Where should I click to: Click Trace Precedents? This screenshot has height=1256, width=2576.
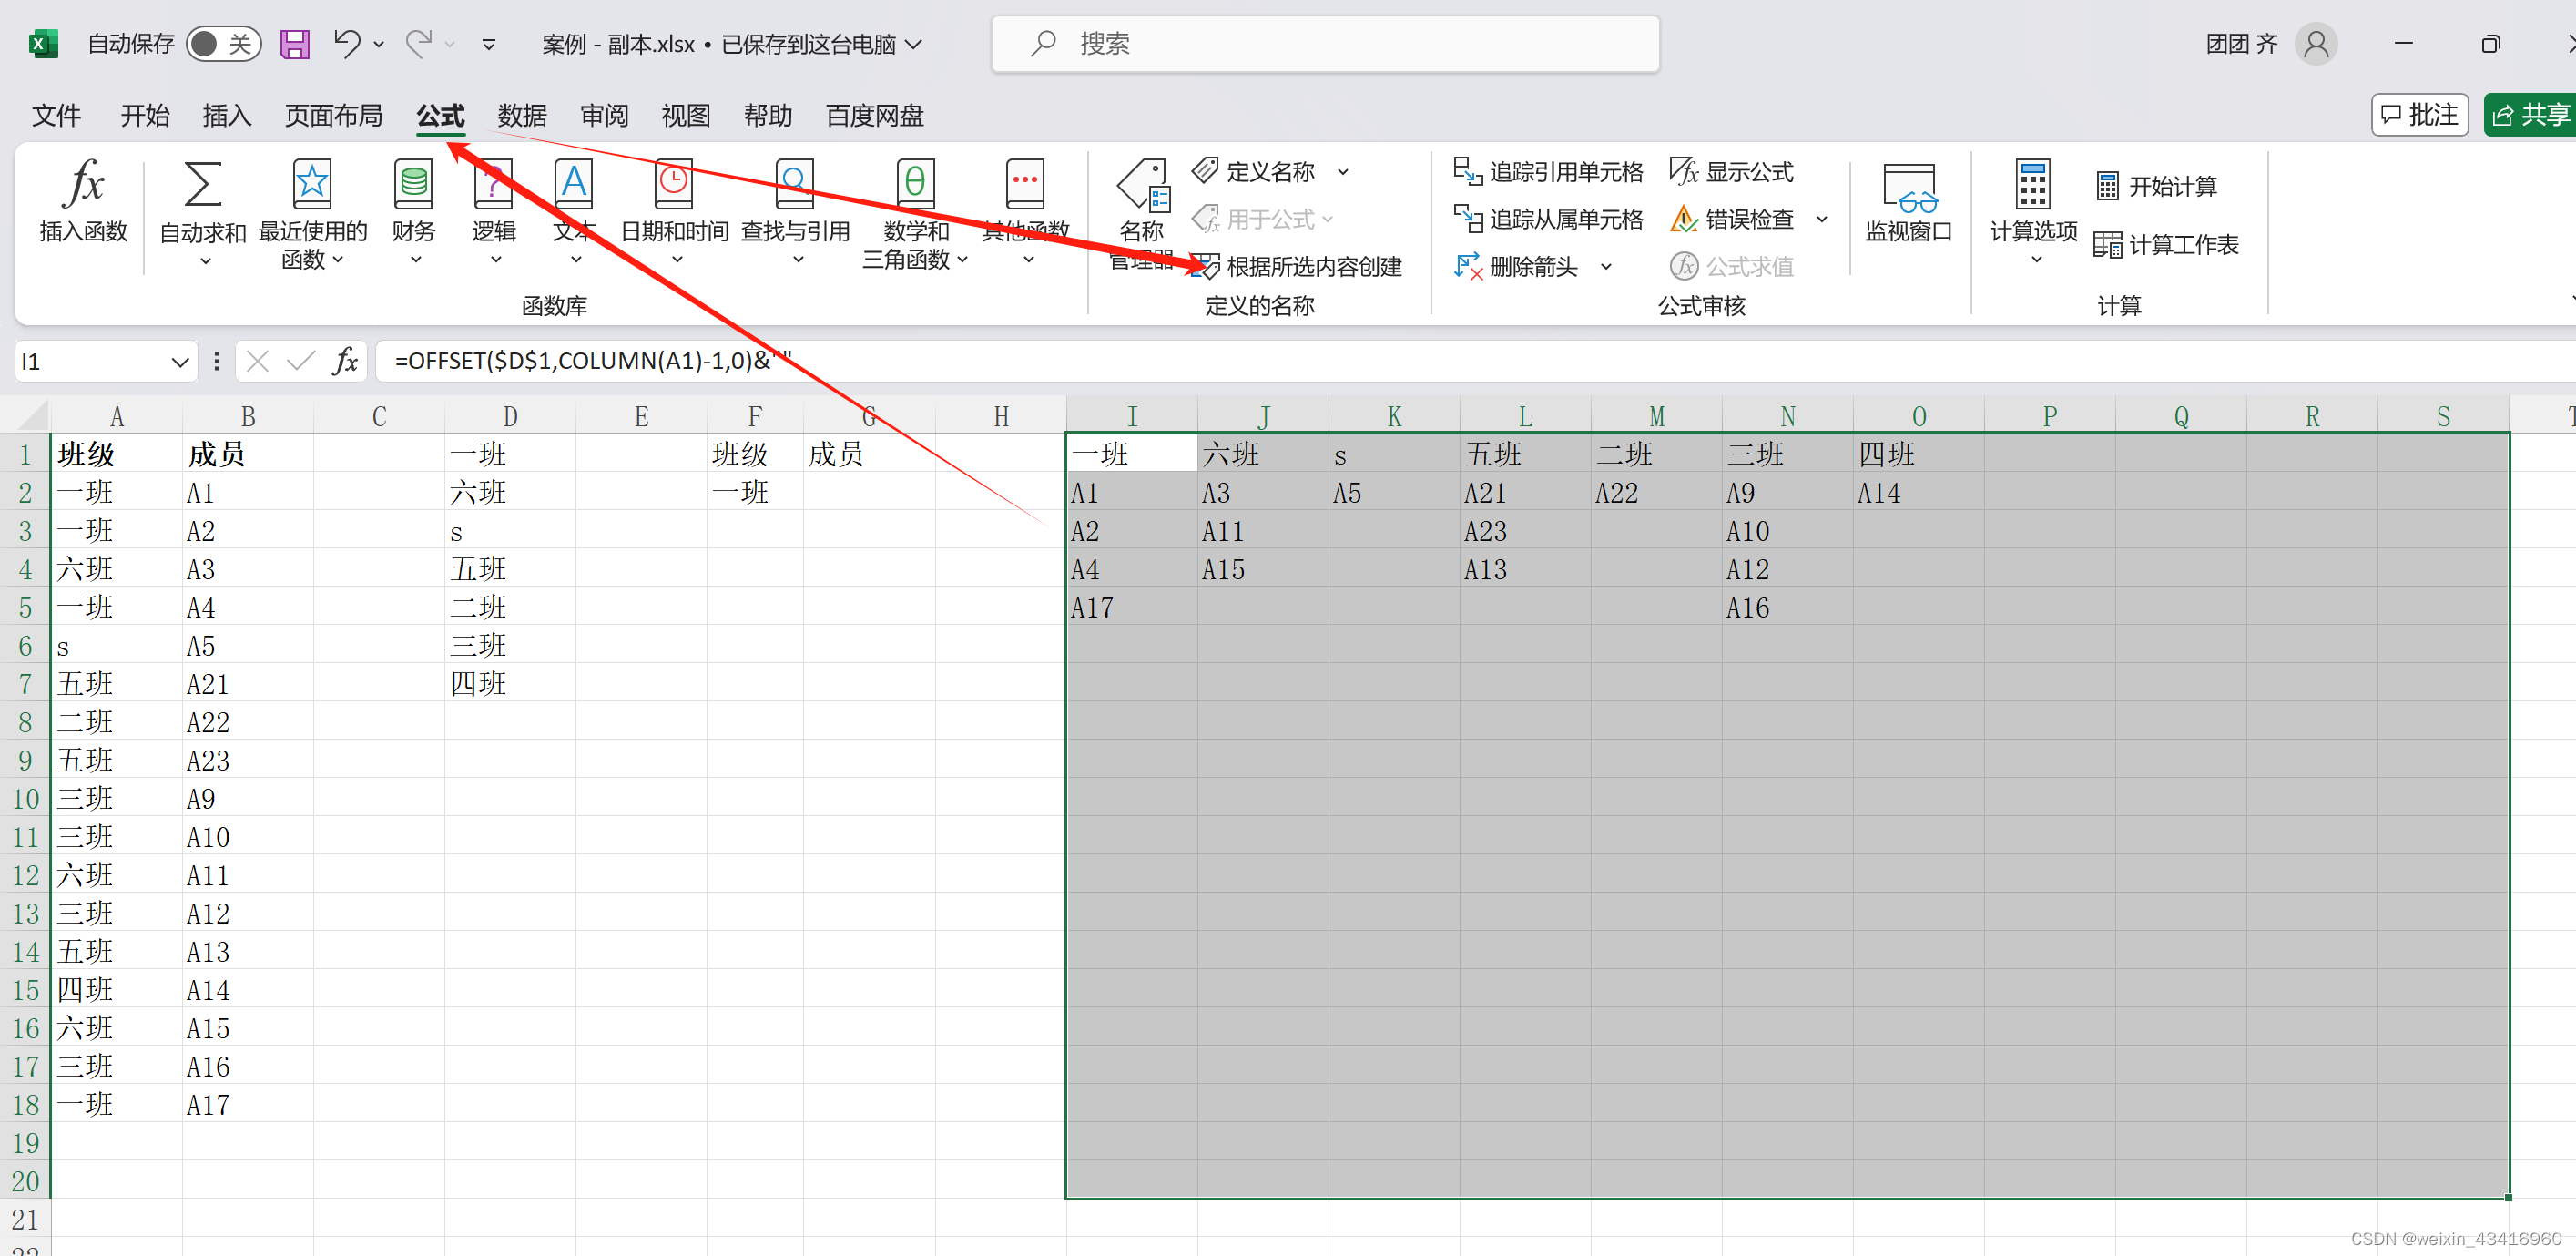tap(1548, 172)
